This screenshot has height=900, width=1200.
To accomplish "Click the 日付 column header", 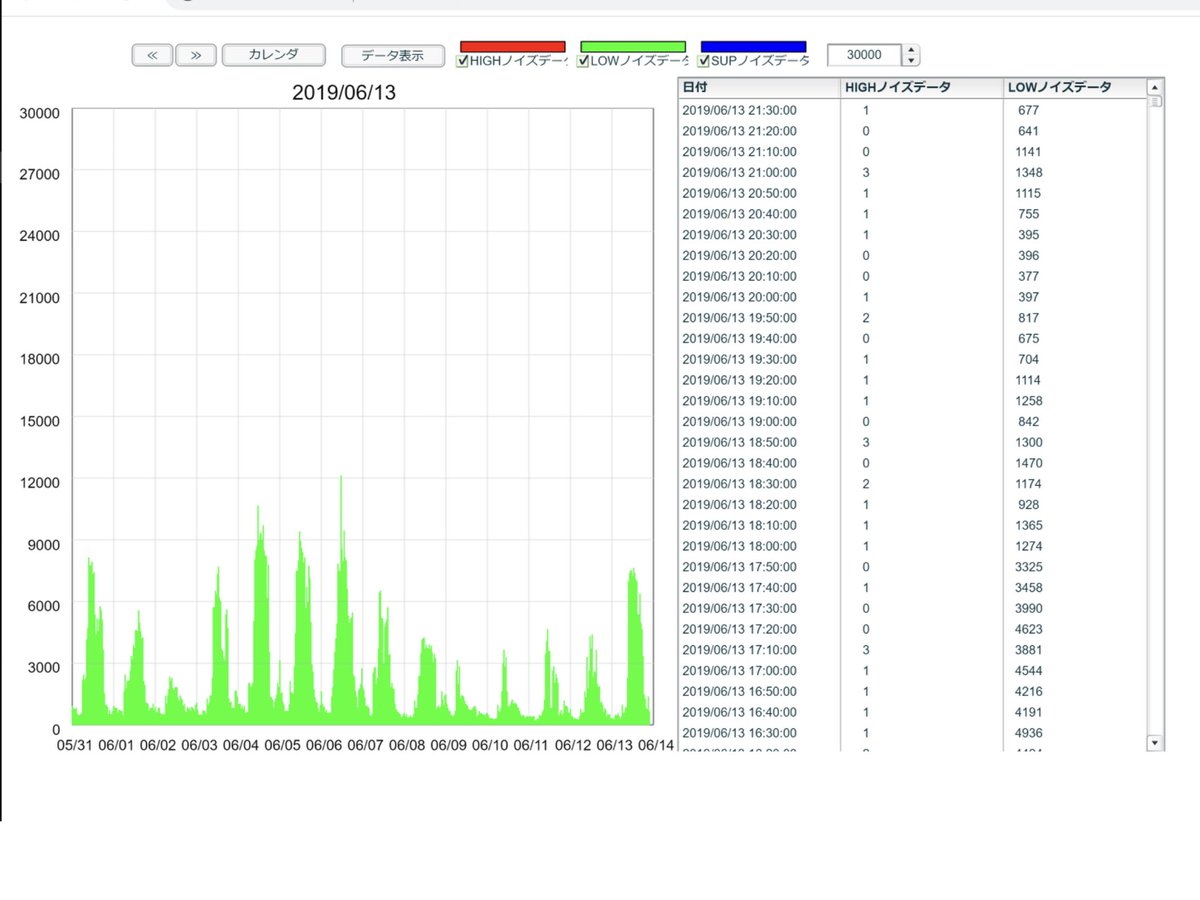I will [760, 87].
